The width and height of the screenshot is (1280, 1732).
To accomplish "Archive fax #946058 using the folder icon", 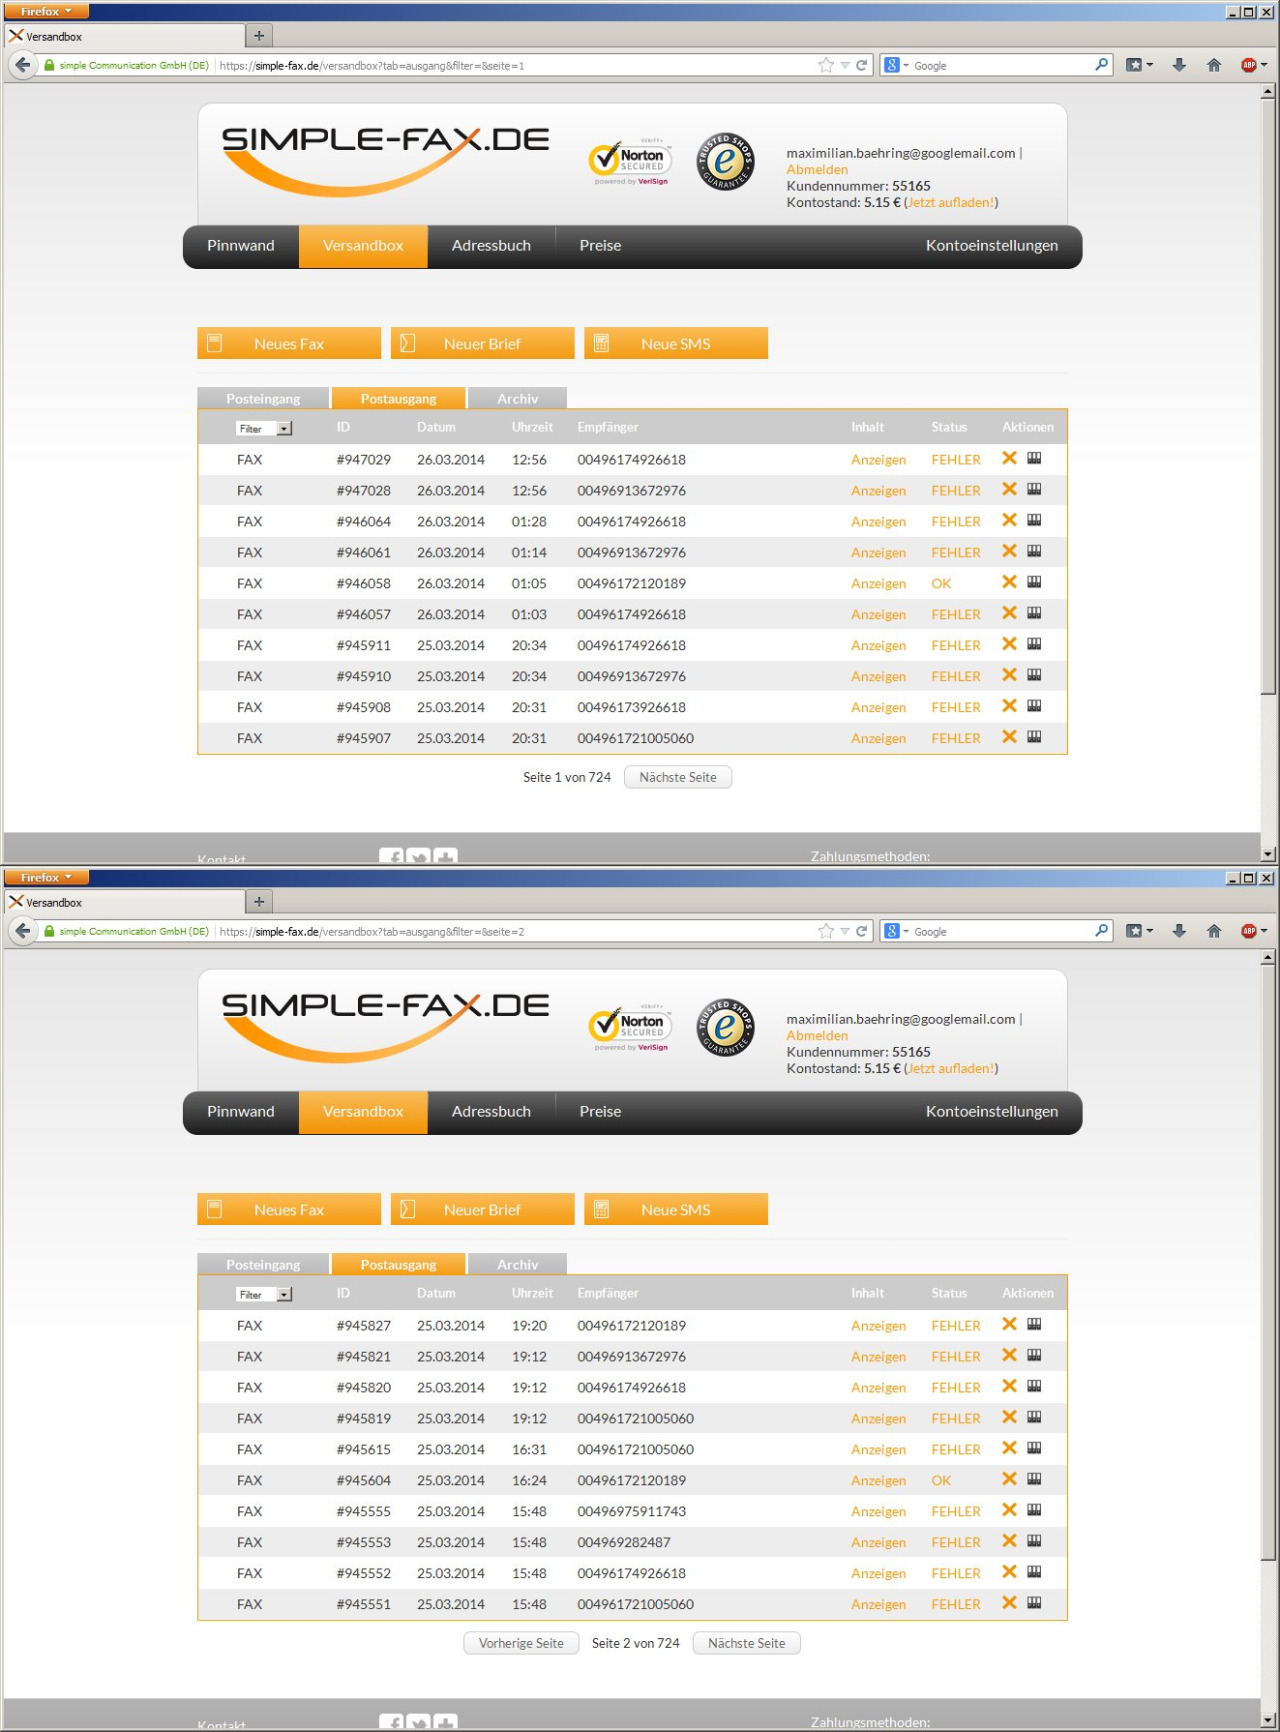I will [1034, 582].
